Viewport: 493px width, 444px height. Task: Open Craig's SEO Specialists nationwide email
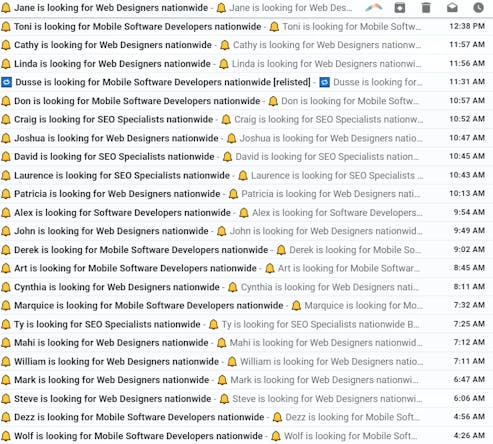[246, 119]
